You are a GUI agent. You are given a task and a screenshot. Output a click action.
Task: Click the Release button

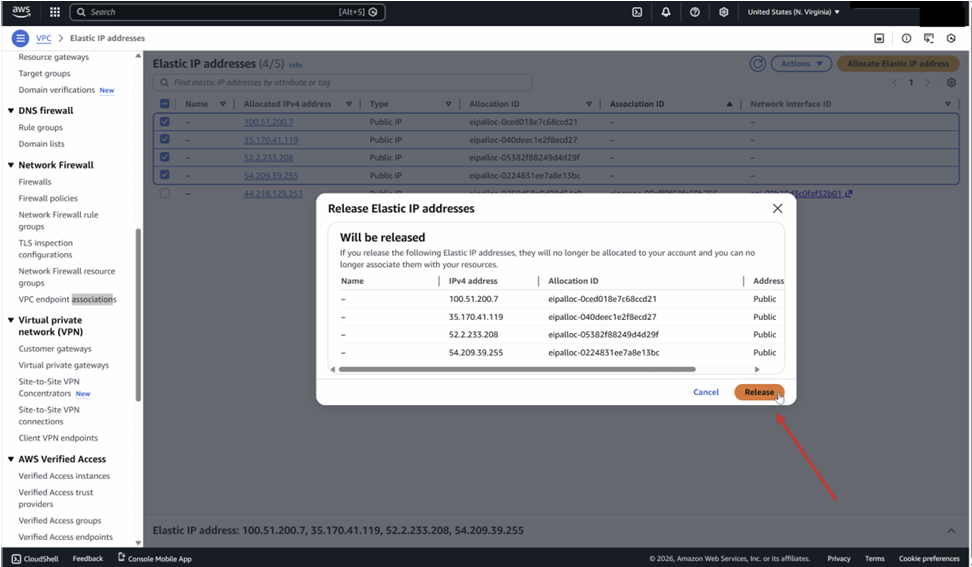(x=759, y=392)
